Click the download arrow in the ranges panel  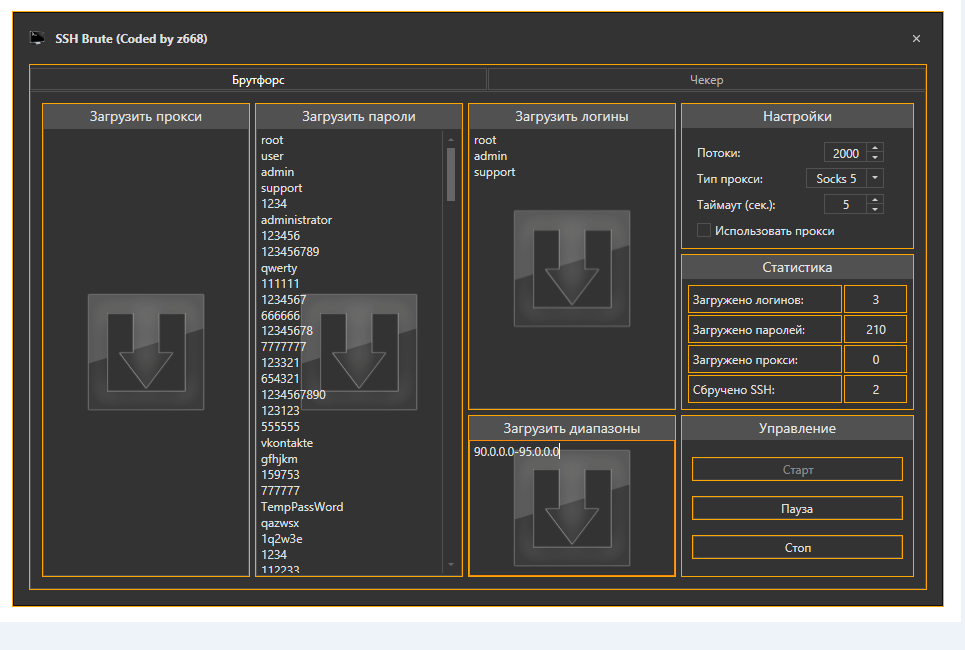572,510
